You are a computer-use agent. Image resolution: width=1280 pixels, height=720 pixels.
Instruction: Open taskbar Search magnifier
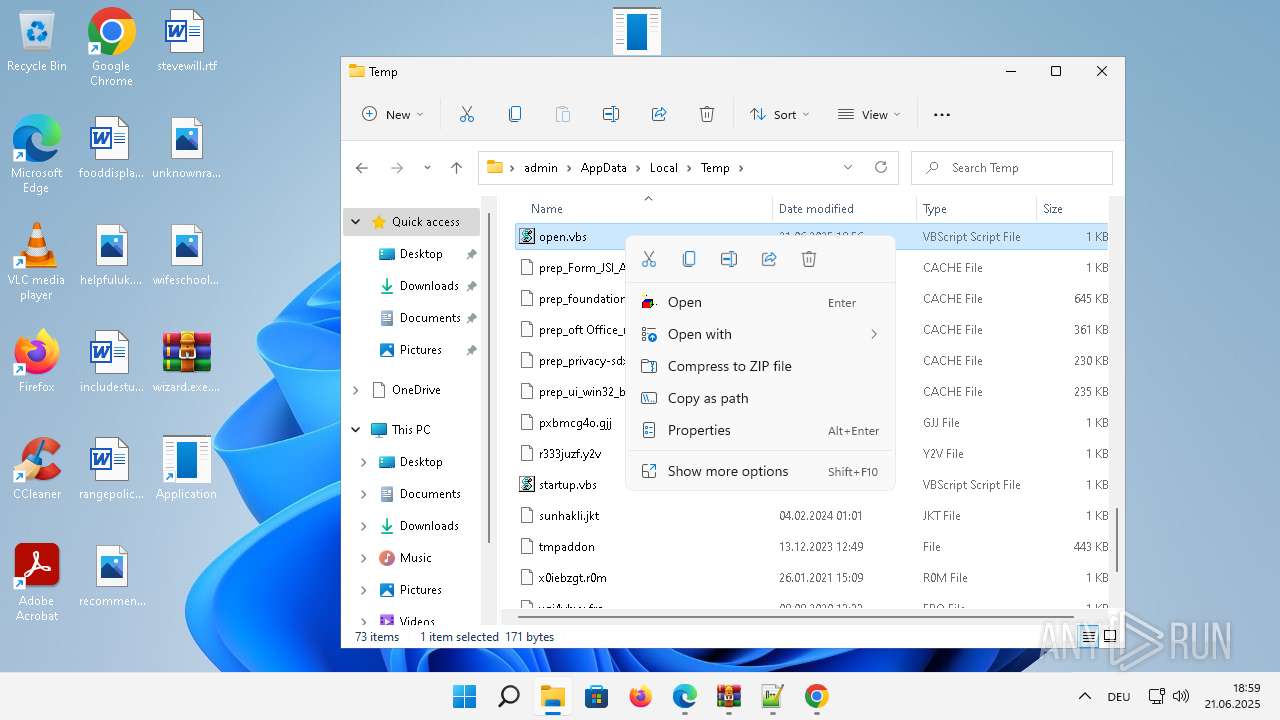509,696
